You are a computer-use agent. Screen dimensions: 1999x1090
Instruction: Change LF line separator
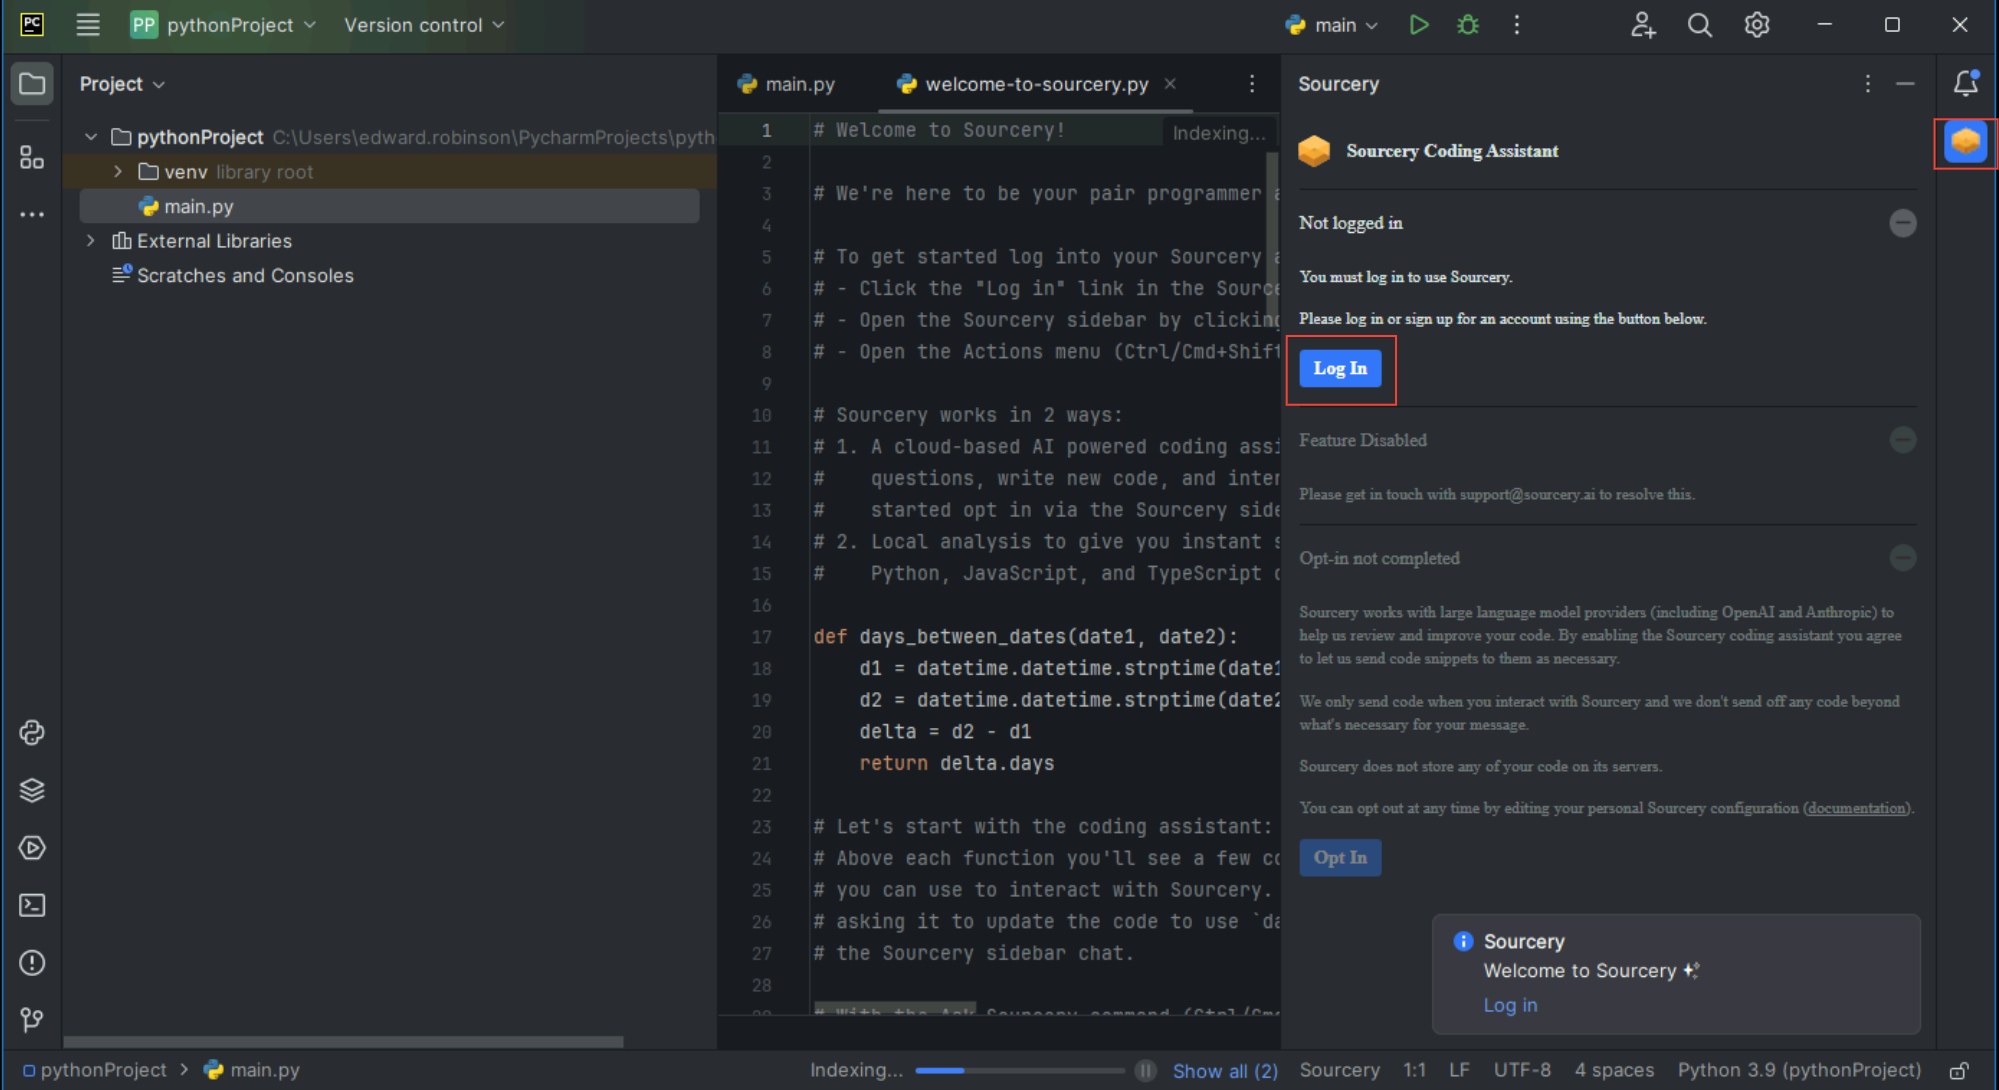click(x=1459, y=1070)
